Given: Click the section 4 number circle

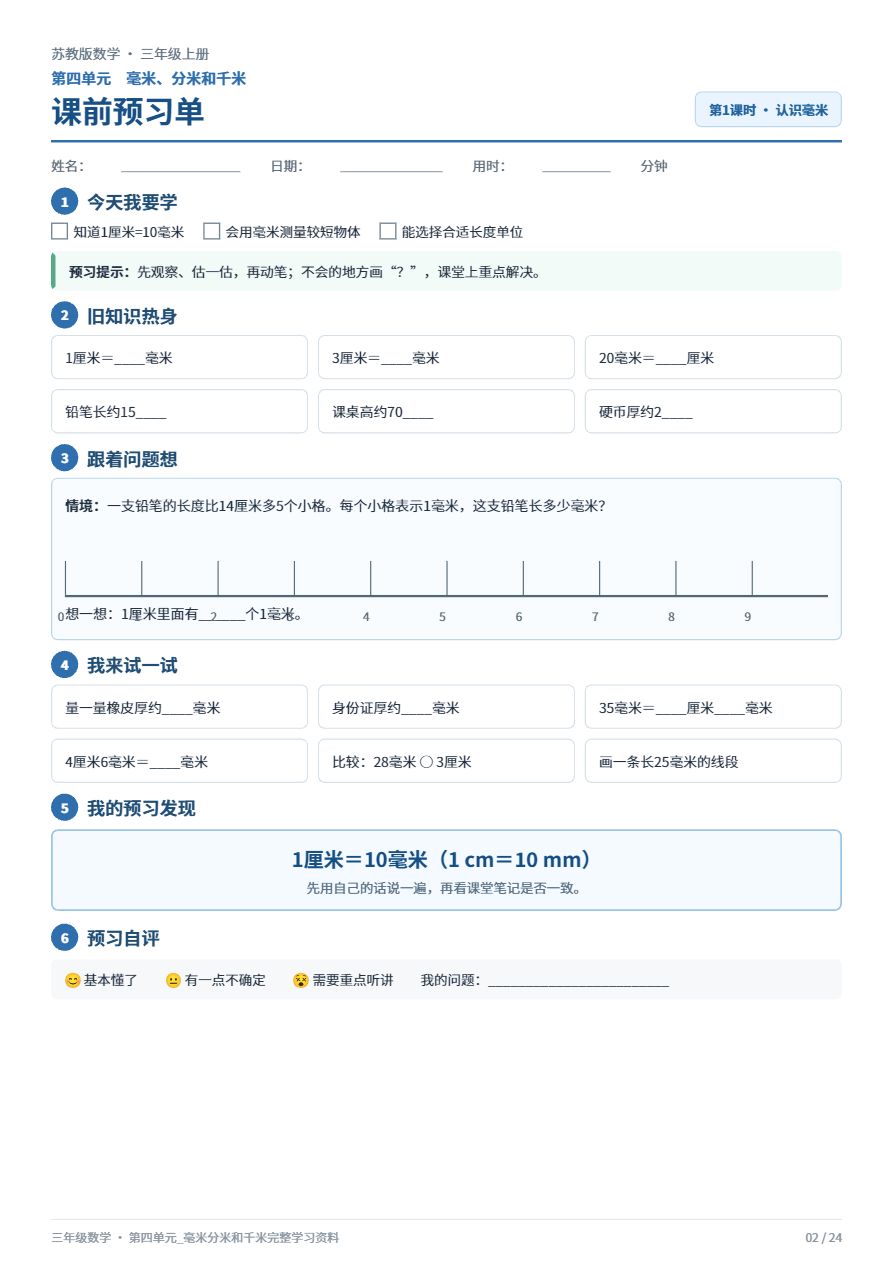Looking at the screenshot, I should (64, 665).
